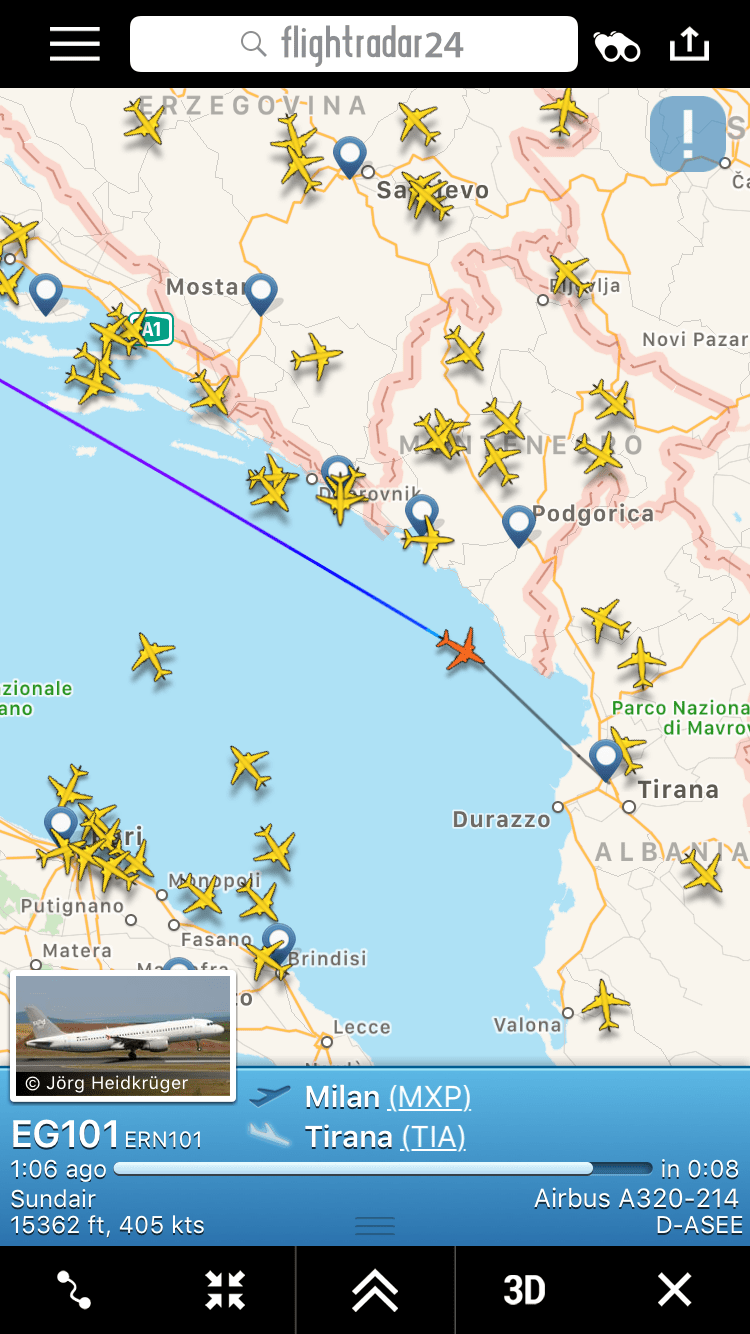Click the flightradar24 search field
Image resolution: width=750 pixels, height=1334 pixels.
(354, 45)
